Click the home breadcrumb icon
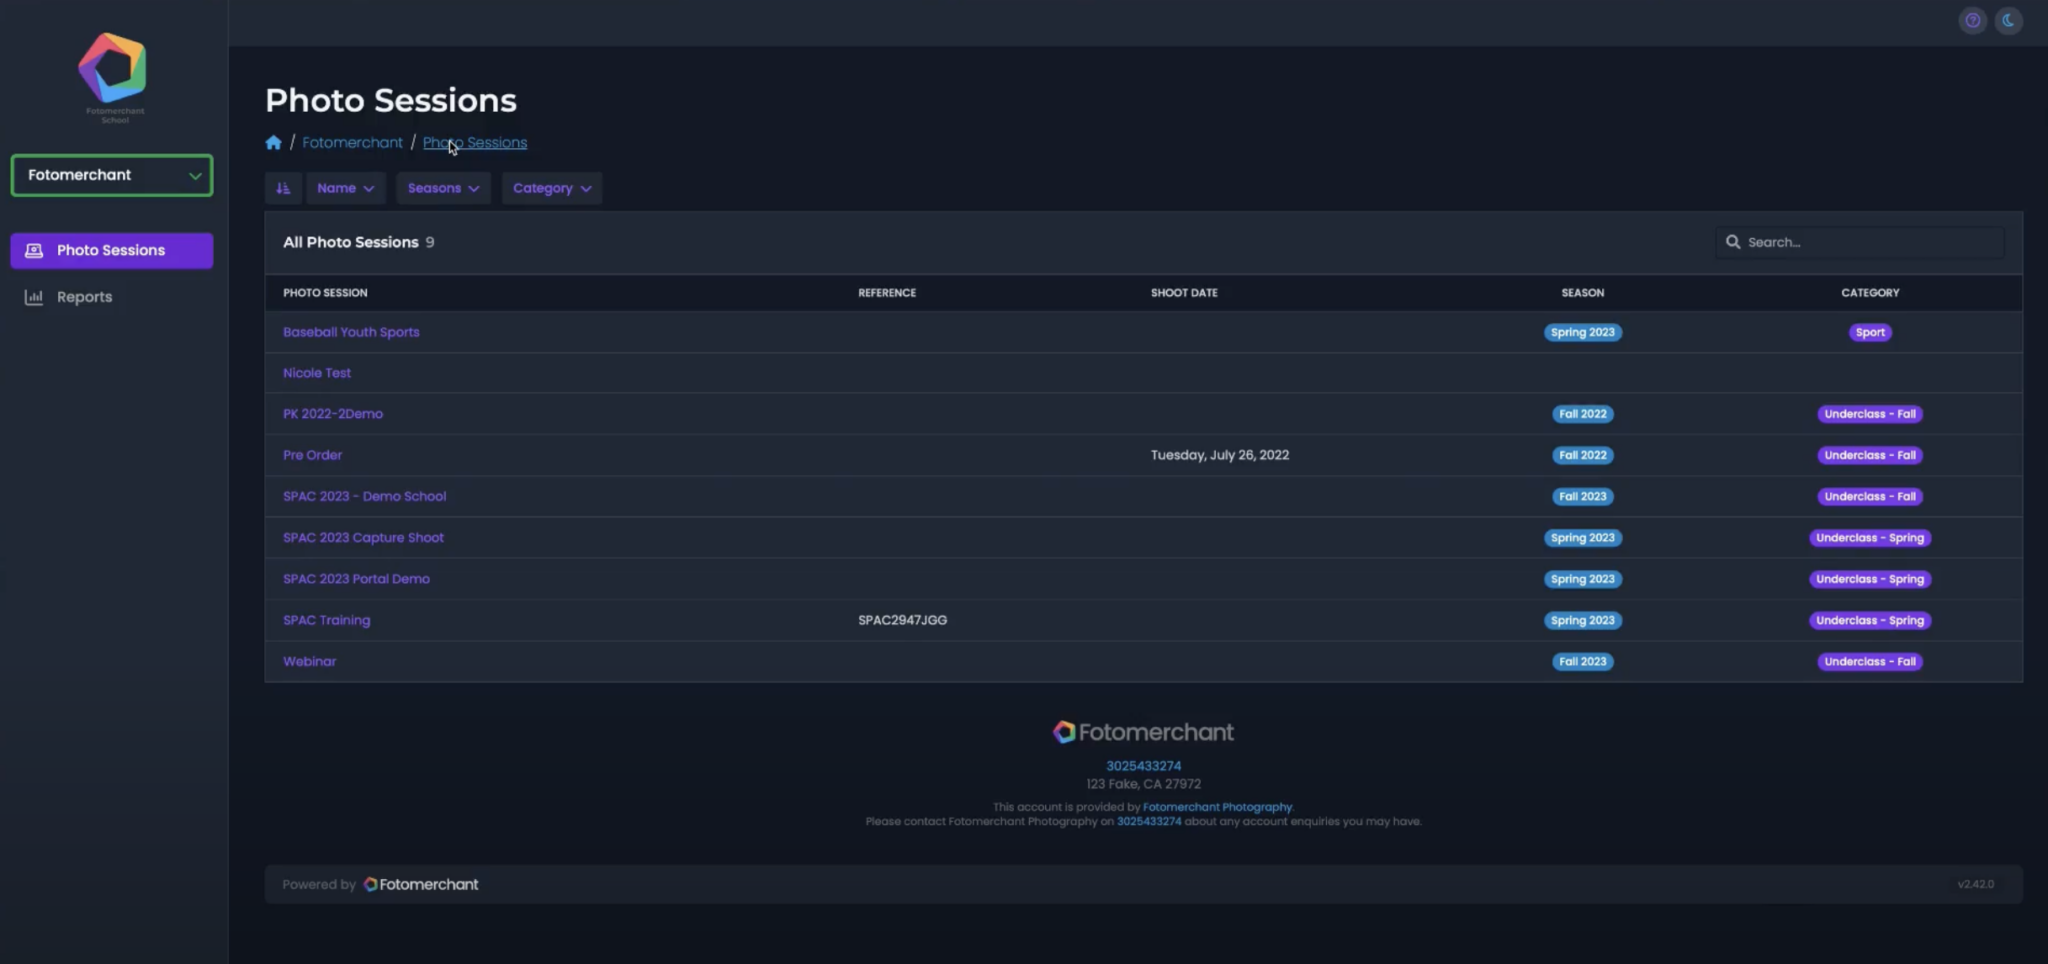 point(273,143)
